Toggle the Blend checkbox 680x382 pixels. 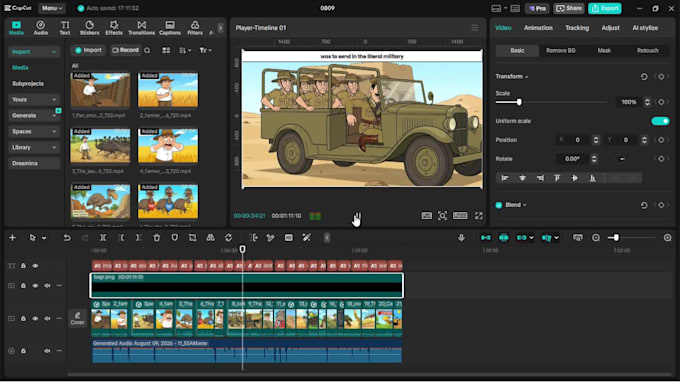499,205
